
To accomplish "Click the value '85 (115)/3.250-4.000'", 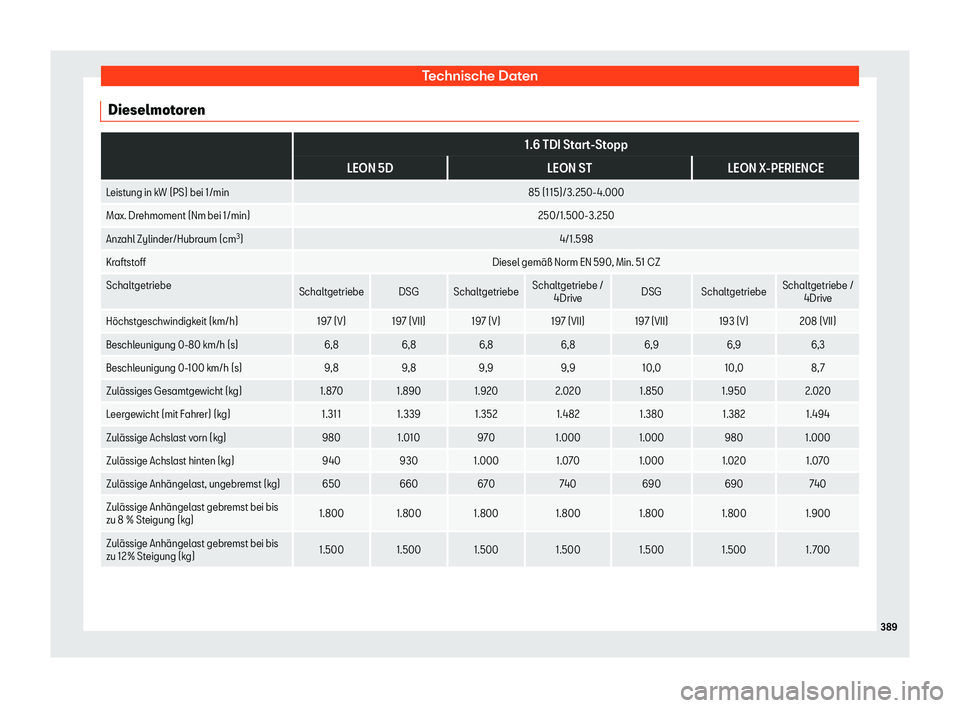I will pos(576,192).
